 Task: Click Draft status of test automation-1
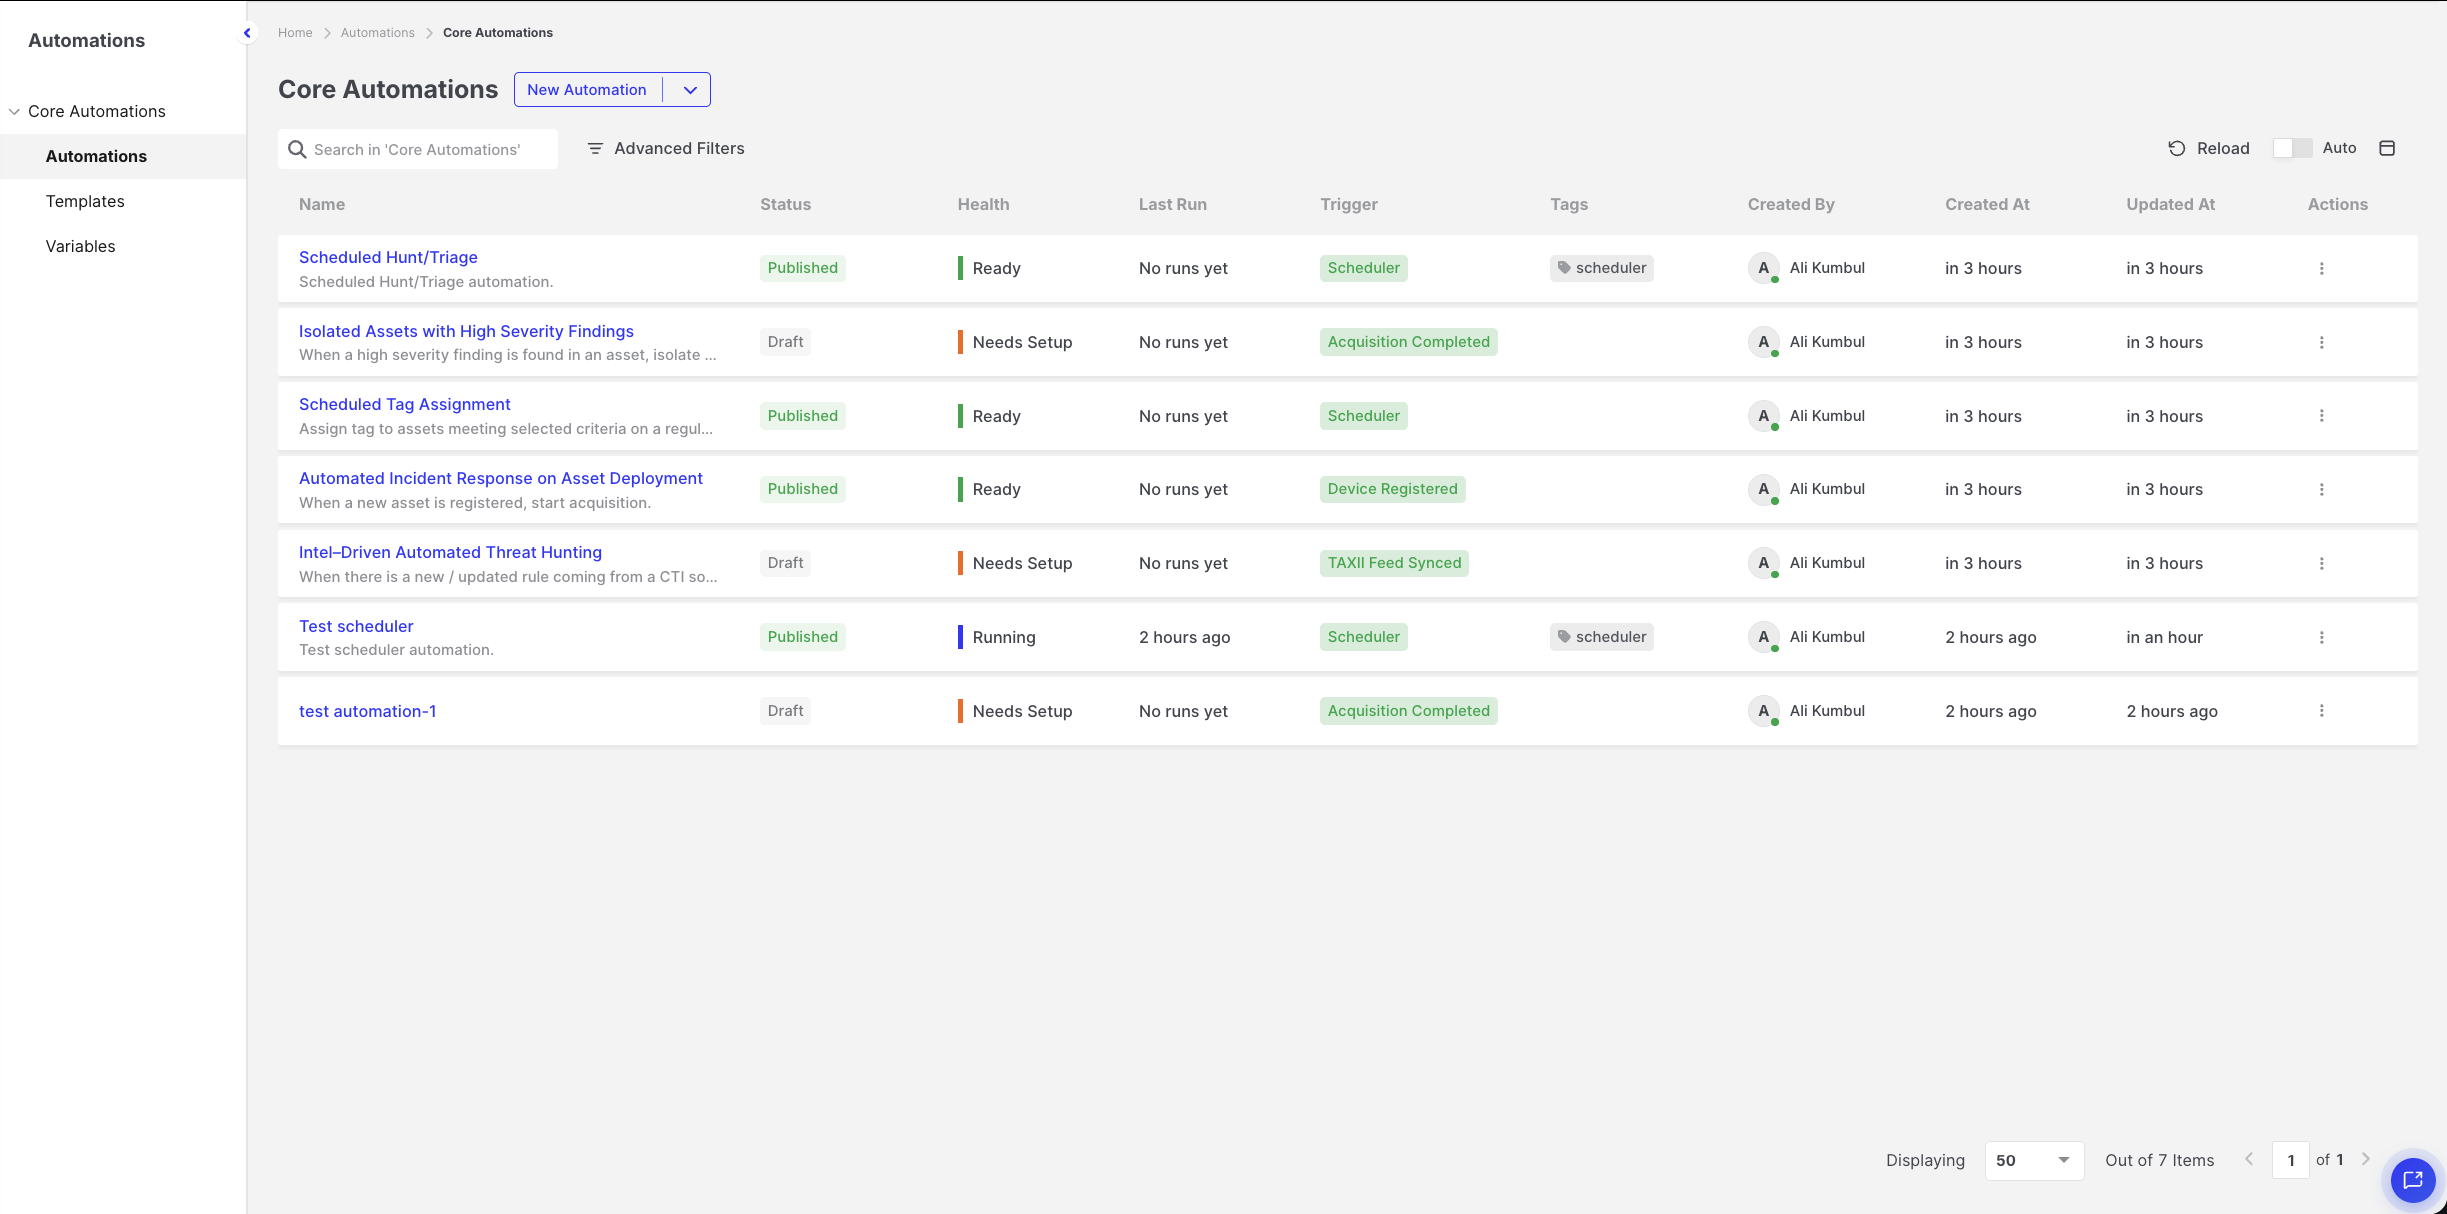[x=785, y=711]
